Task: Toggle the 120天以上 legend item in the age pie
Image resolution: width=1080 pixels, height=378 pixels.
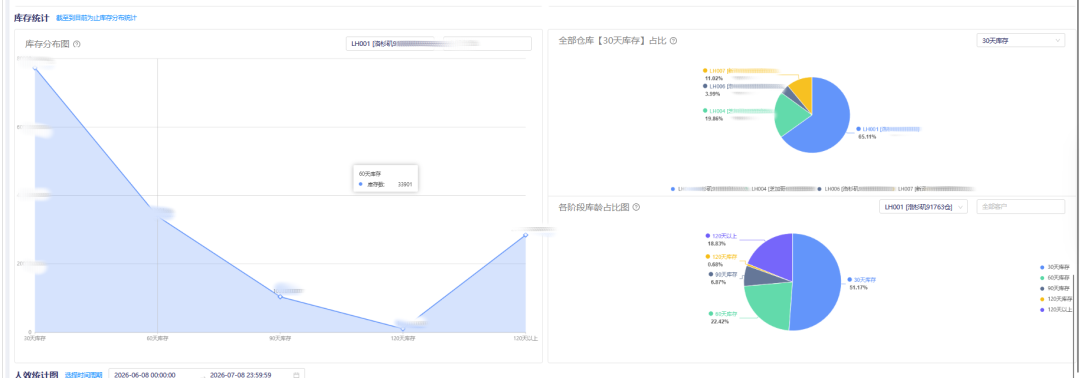Action: [1055, 310]
